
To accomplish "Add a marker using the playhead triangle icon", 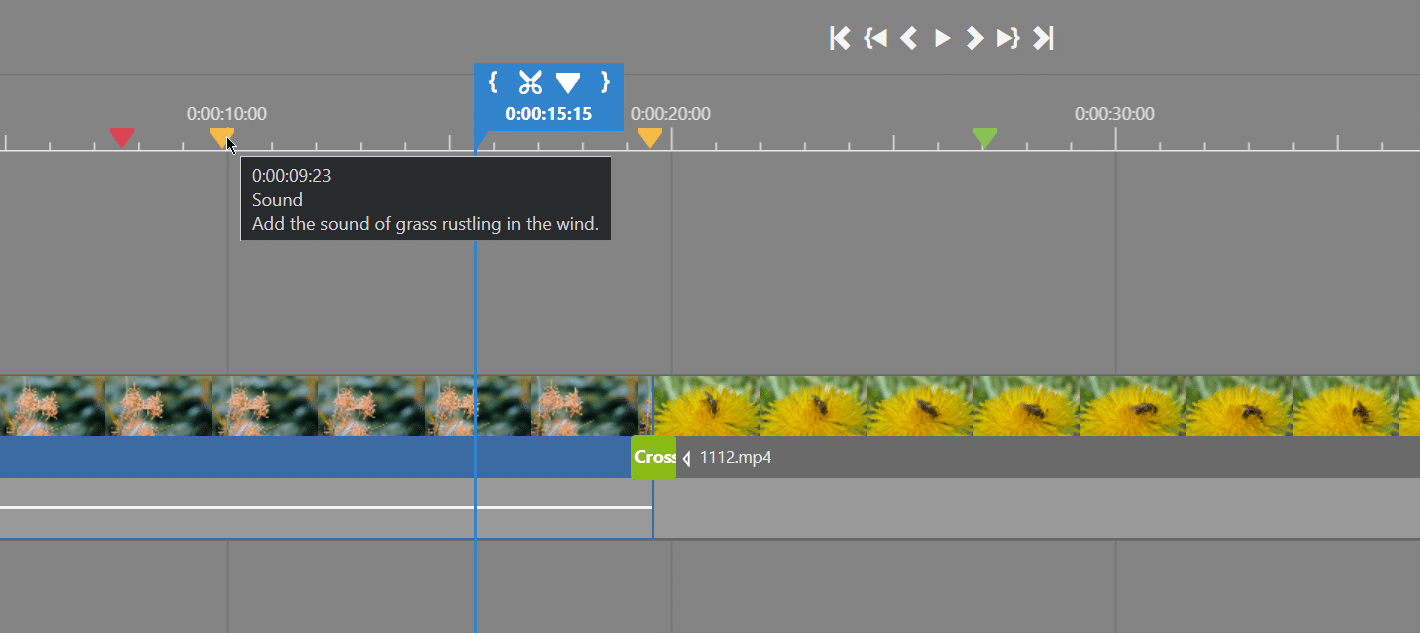I will [568, 83].
